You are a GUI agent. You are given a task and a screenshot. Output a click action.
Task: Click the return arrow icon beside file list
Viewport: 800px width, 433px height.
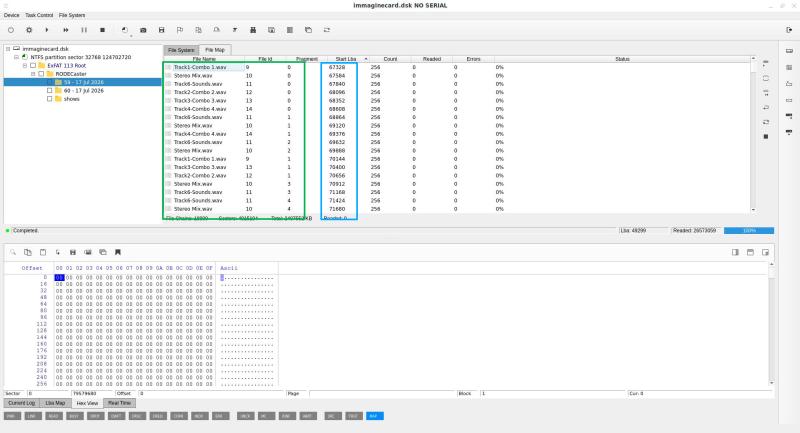[x=766, y=108]
